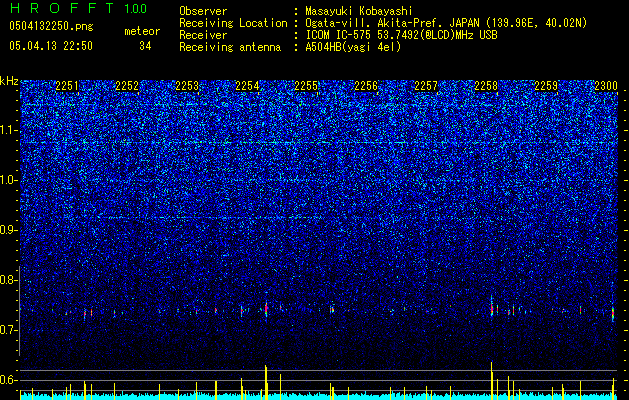Click the 2300 time marker
This screenshot has height=400, width=629.
tap(606, 86)
